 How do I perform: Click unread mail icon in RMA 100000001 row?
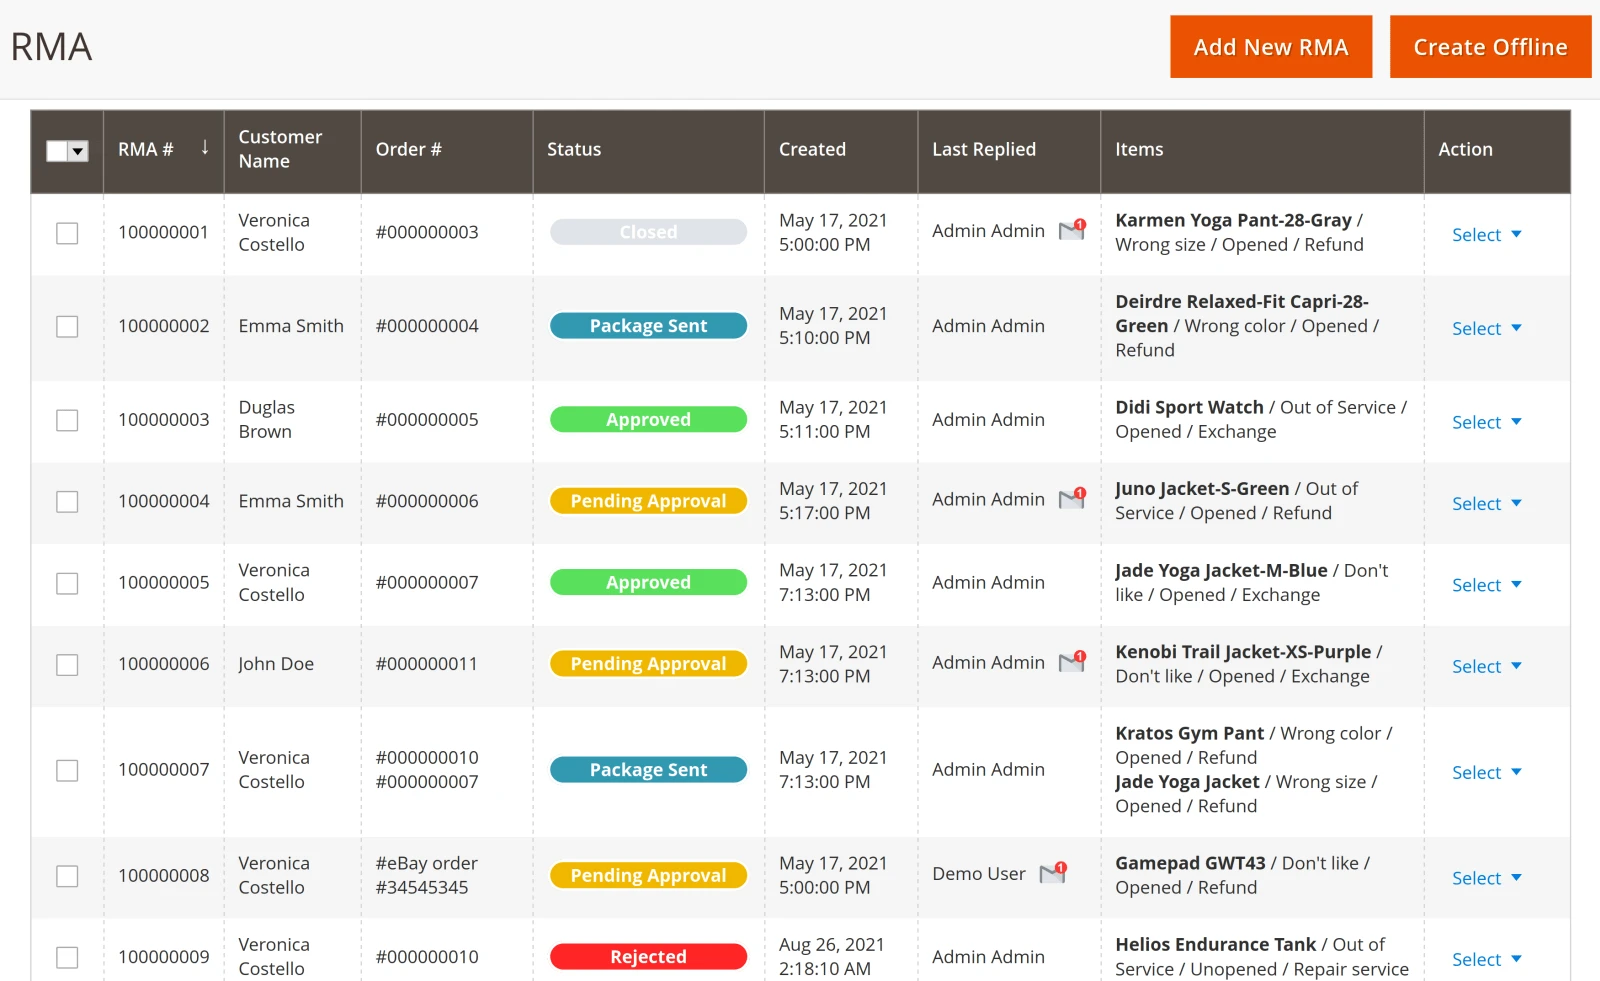point(1071,230)
